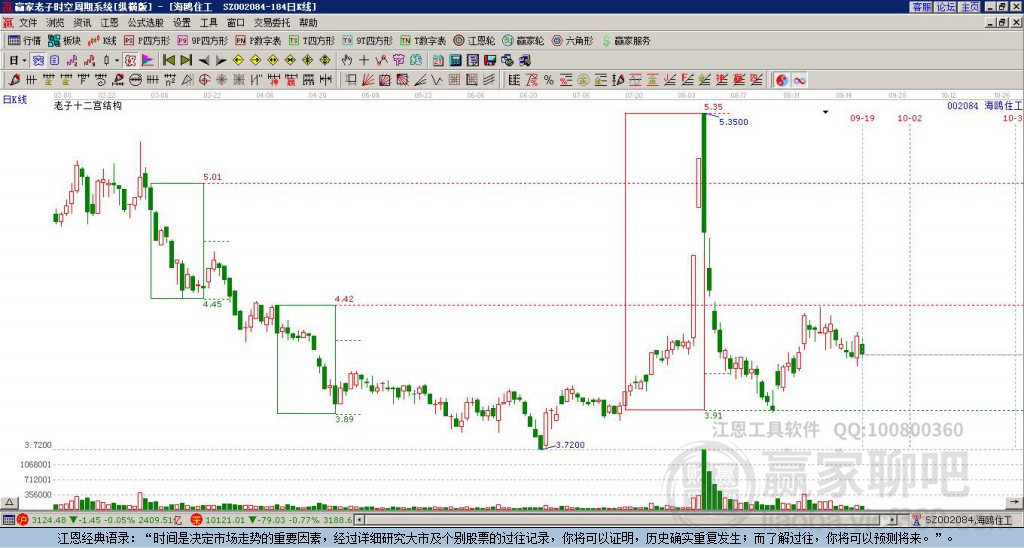Viewport: 1024px width, 548px height.
Task: Click the 002084 海鸥住工 stock label
Action: pos(985,105)
